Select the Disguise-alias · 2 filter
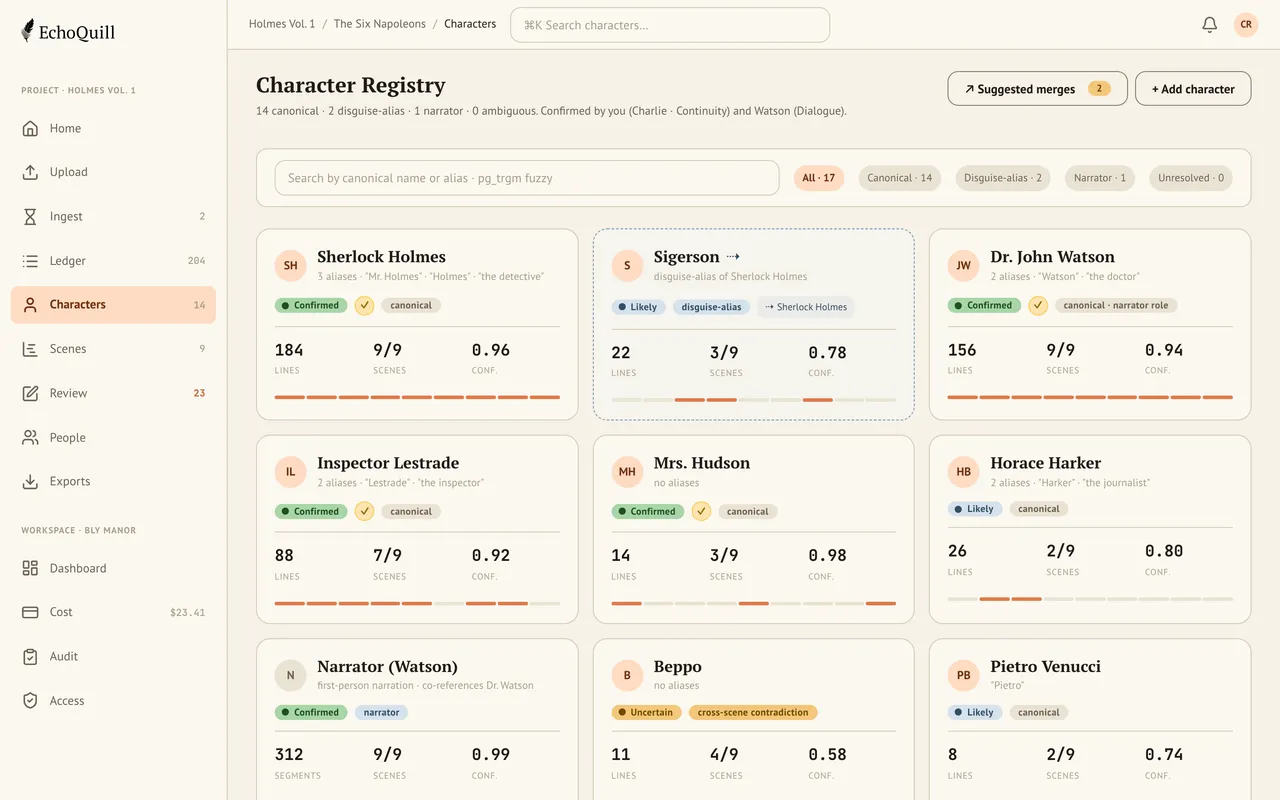The height and width of the screenshot is (800, 1280). [1002, 178]
